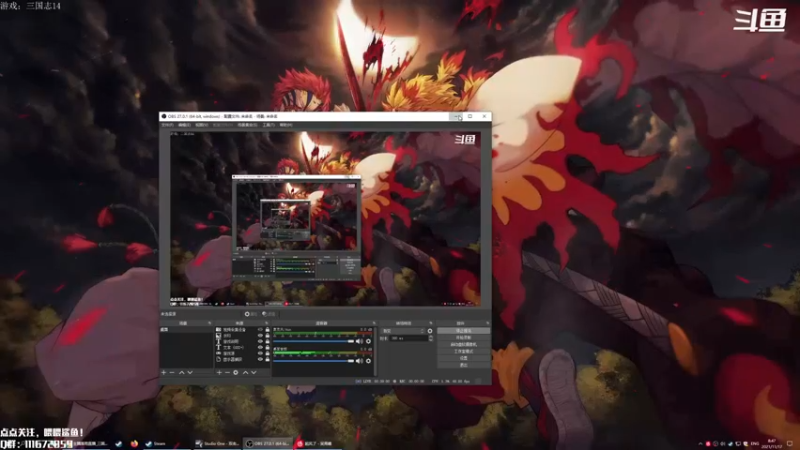Click the transition duration 300 ms field
This screenshot has width=800, height=450.
coord(409,338)
